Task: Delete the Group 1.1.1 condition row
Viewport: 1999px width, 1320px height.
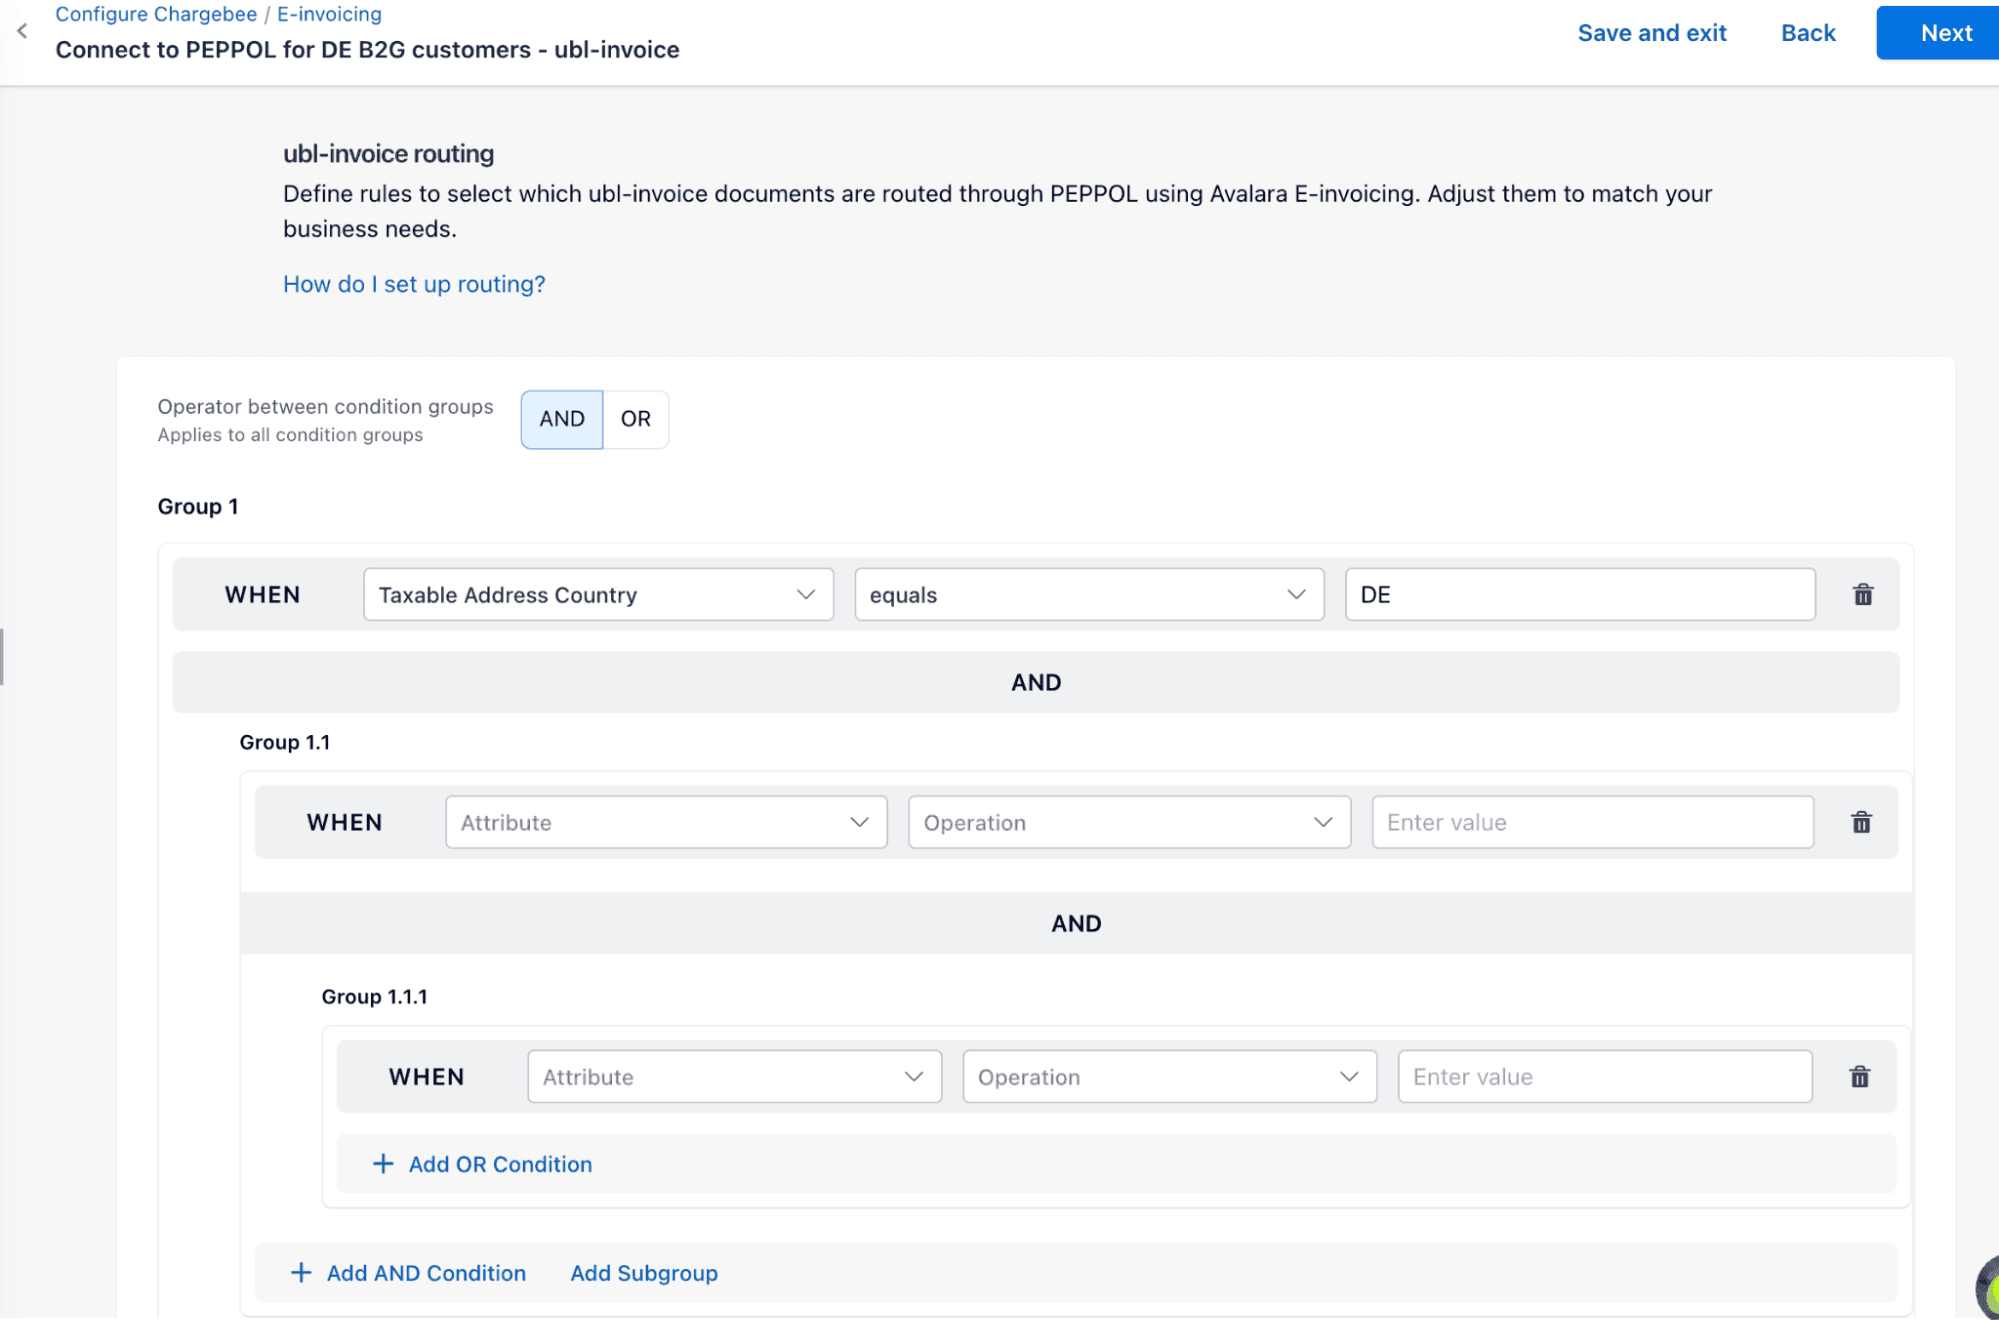Action: point(1859,1077)
